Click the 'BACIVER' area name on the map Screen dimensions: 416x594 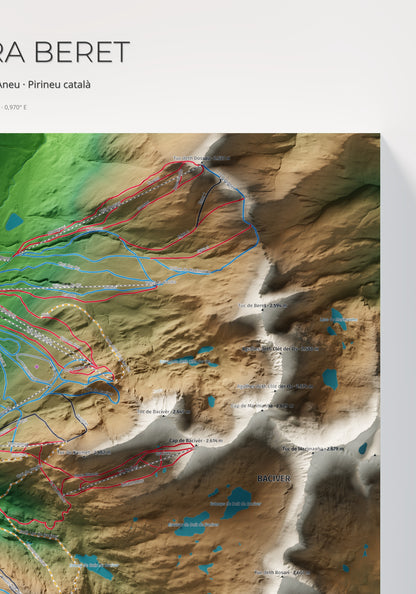[274, 478]
